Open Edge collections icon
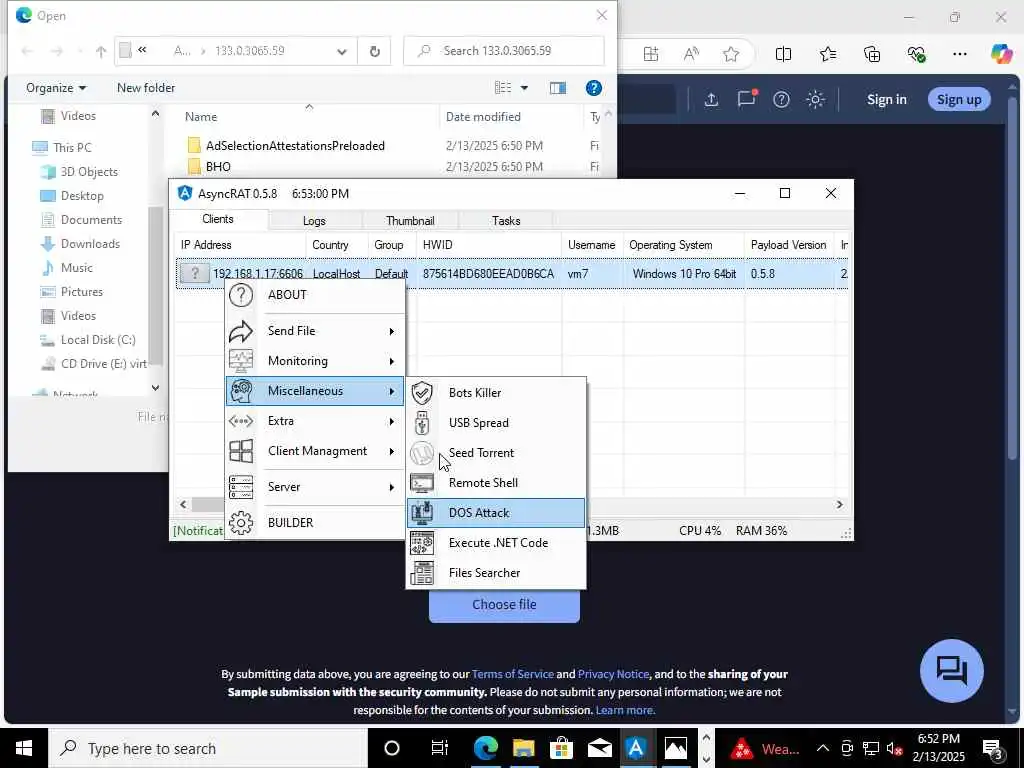The width and height of the screenshot is (1024, 768). 872,54
